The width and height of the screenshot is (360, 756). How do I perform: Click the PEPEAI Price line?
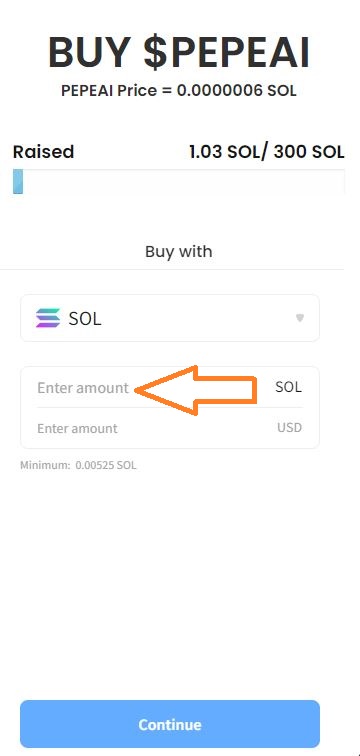[179, 91]
